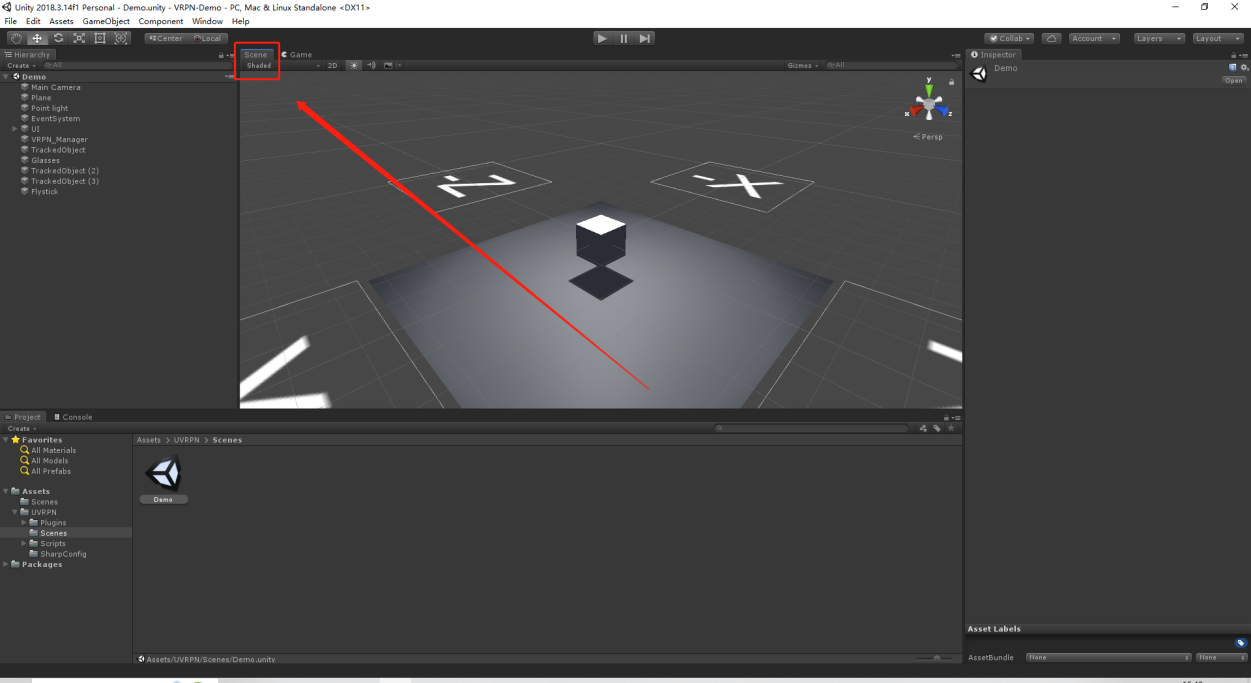Screen dimensions: 1251x683
Task: Select the Move tool
Action: [37, 38]
